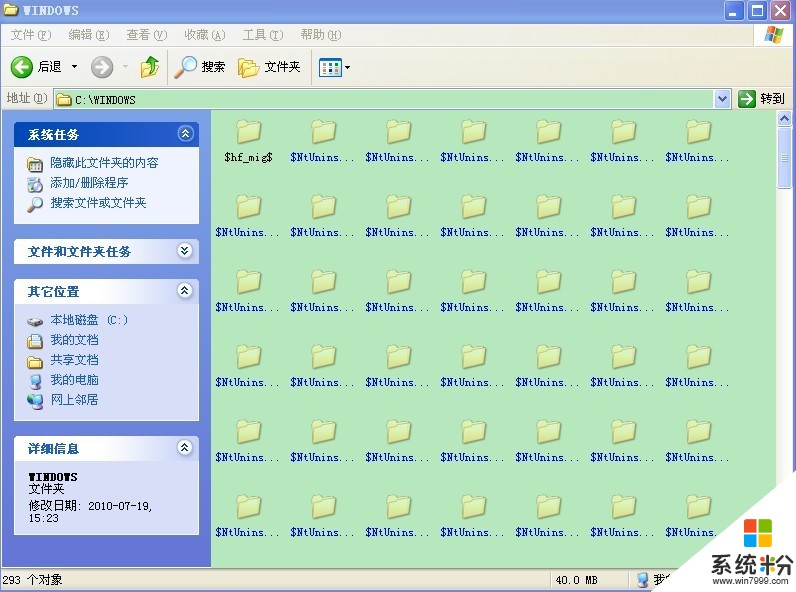Click the Local Disk (C:) drive icon
Image resolution: width=796 pixels, height=592 pixels.
[35, 321]
